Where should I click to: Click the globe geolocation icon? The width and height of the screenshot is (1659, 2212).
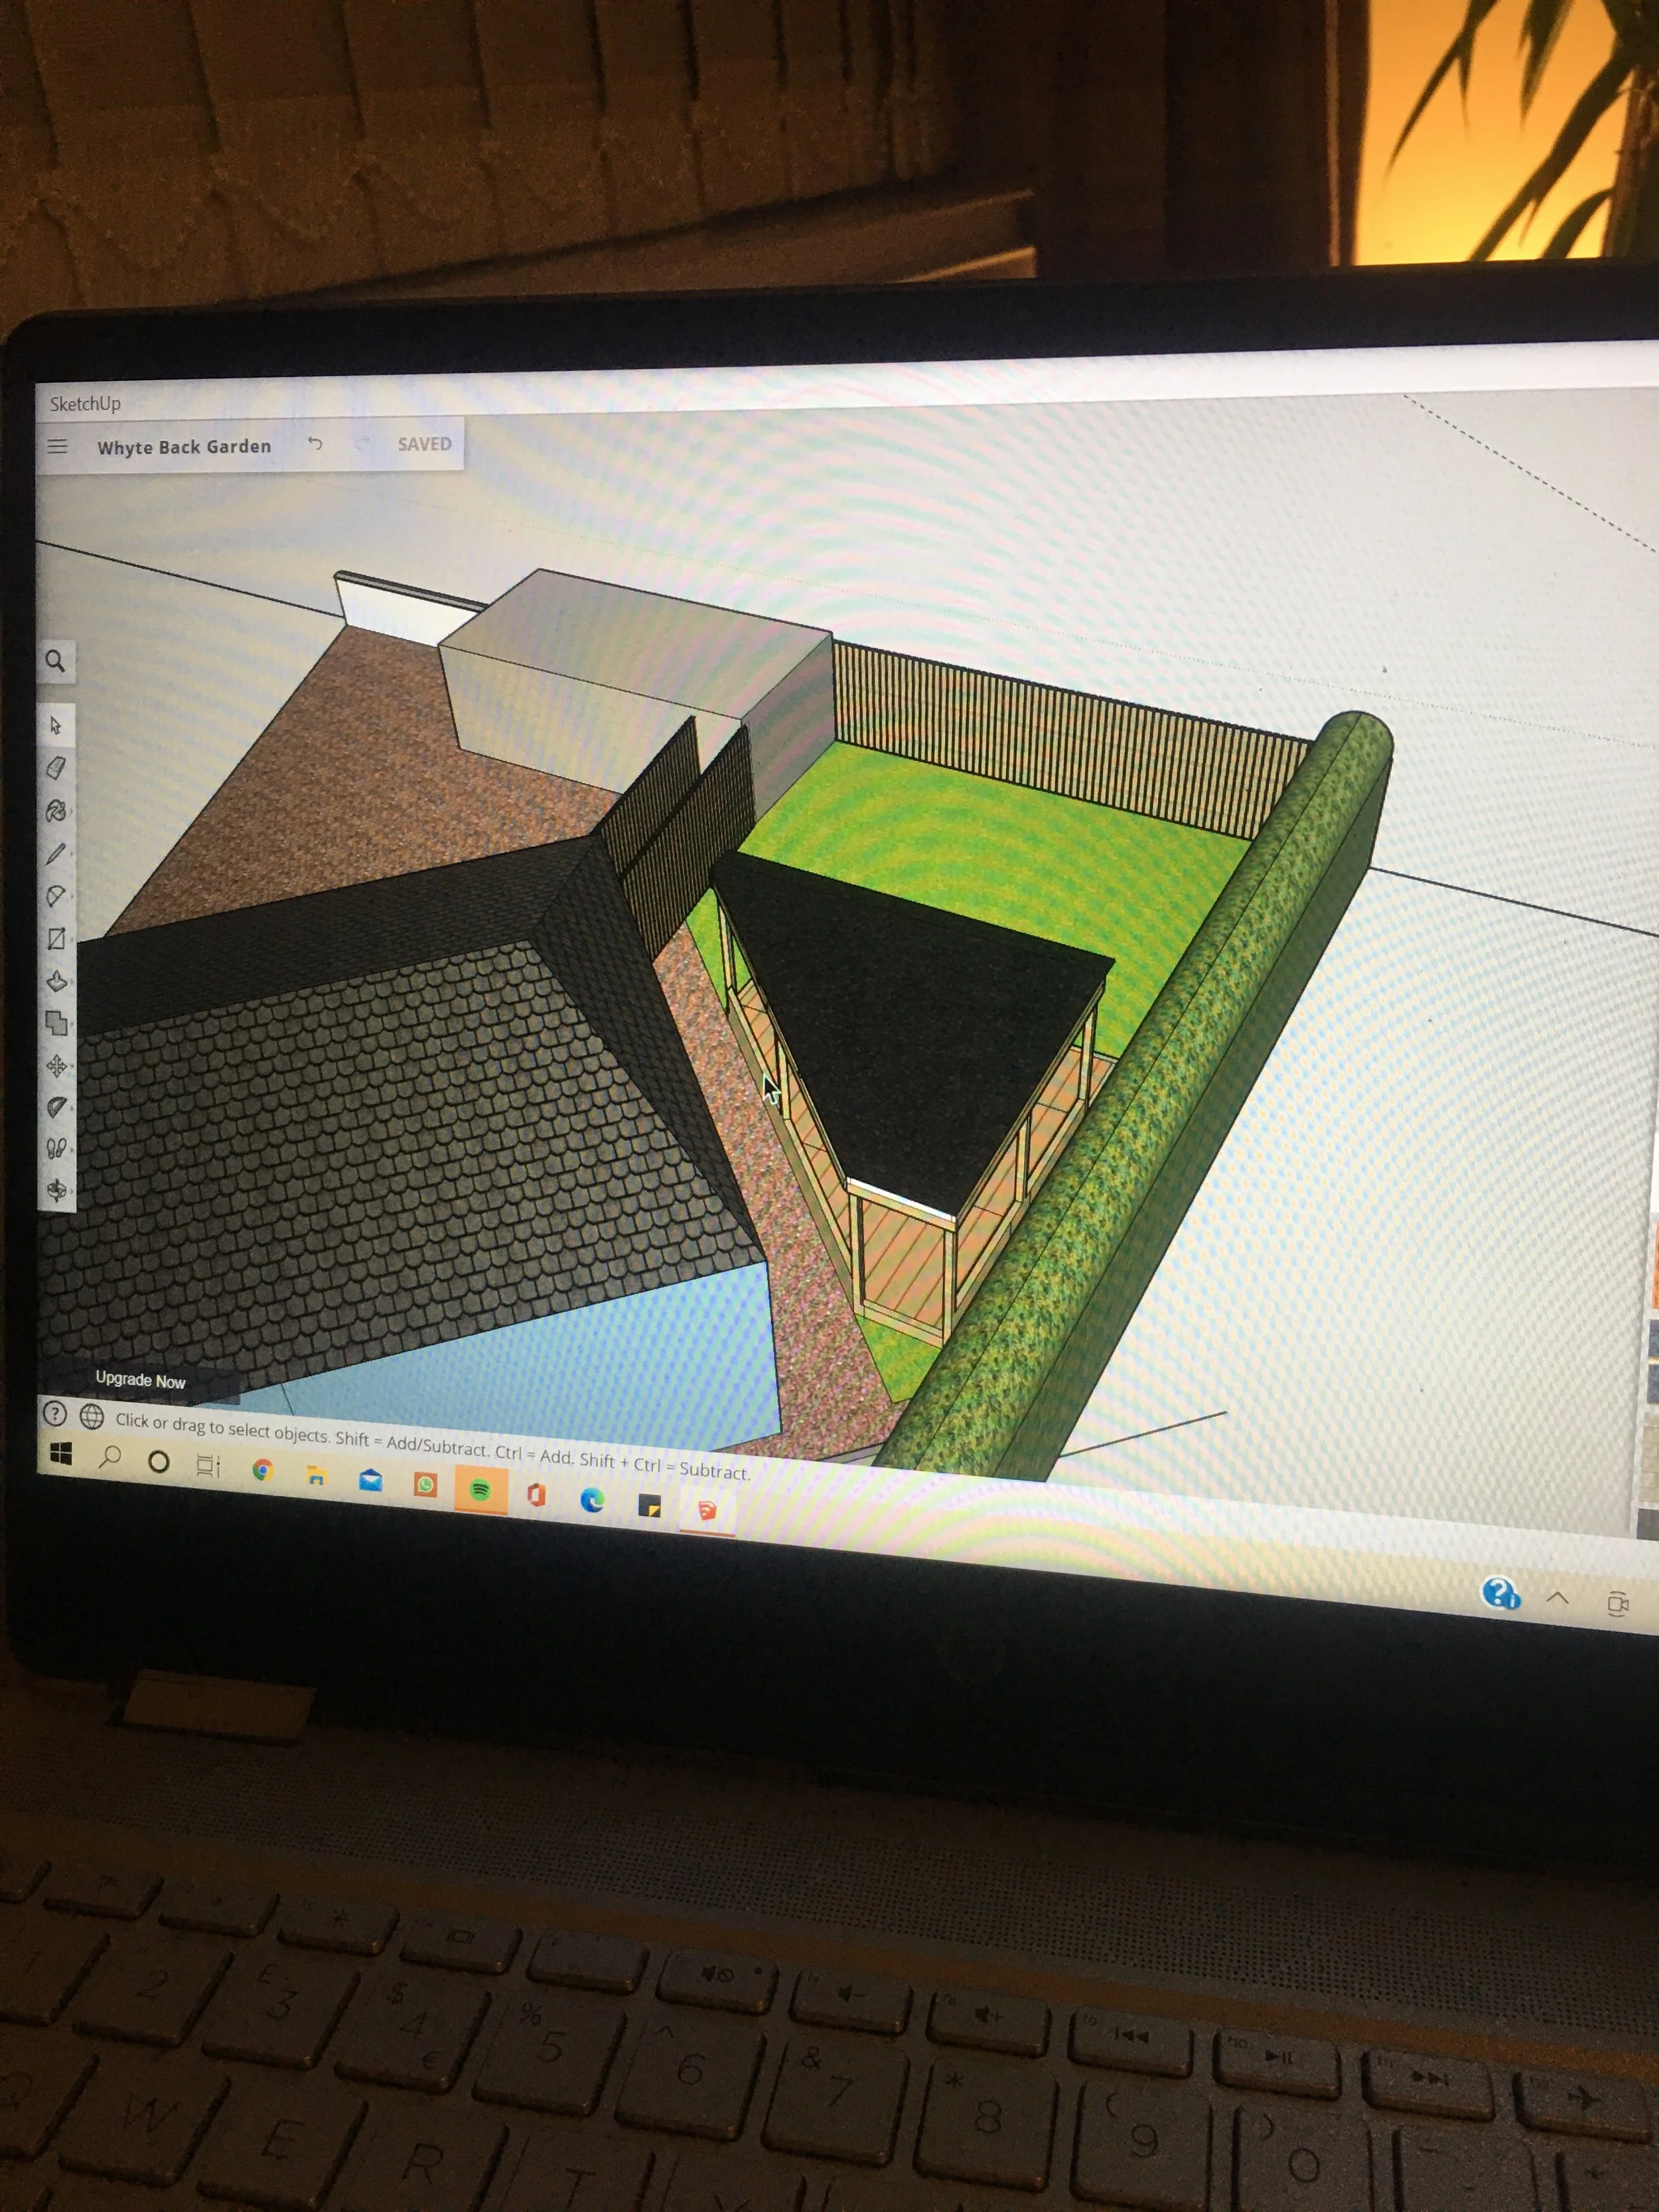[92, 1416]
